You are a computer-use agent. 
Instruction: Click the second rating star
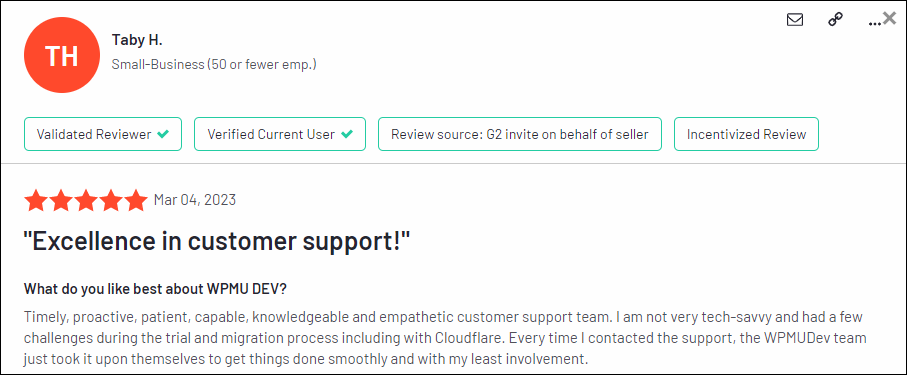click(x=60, y=200)
